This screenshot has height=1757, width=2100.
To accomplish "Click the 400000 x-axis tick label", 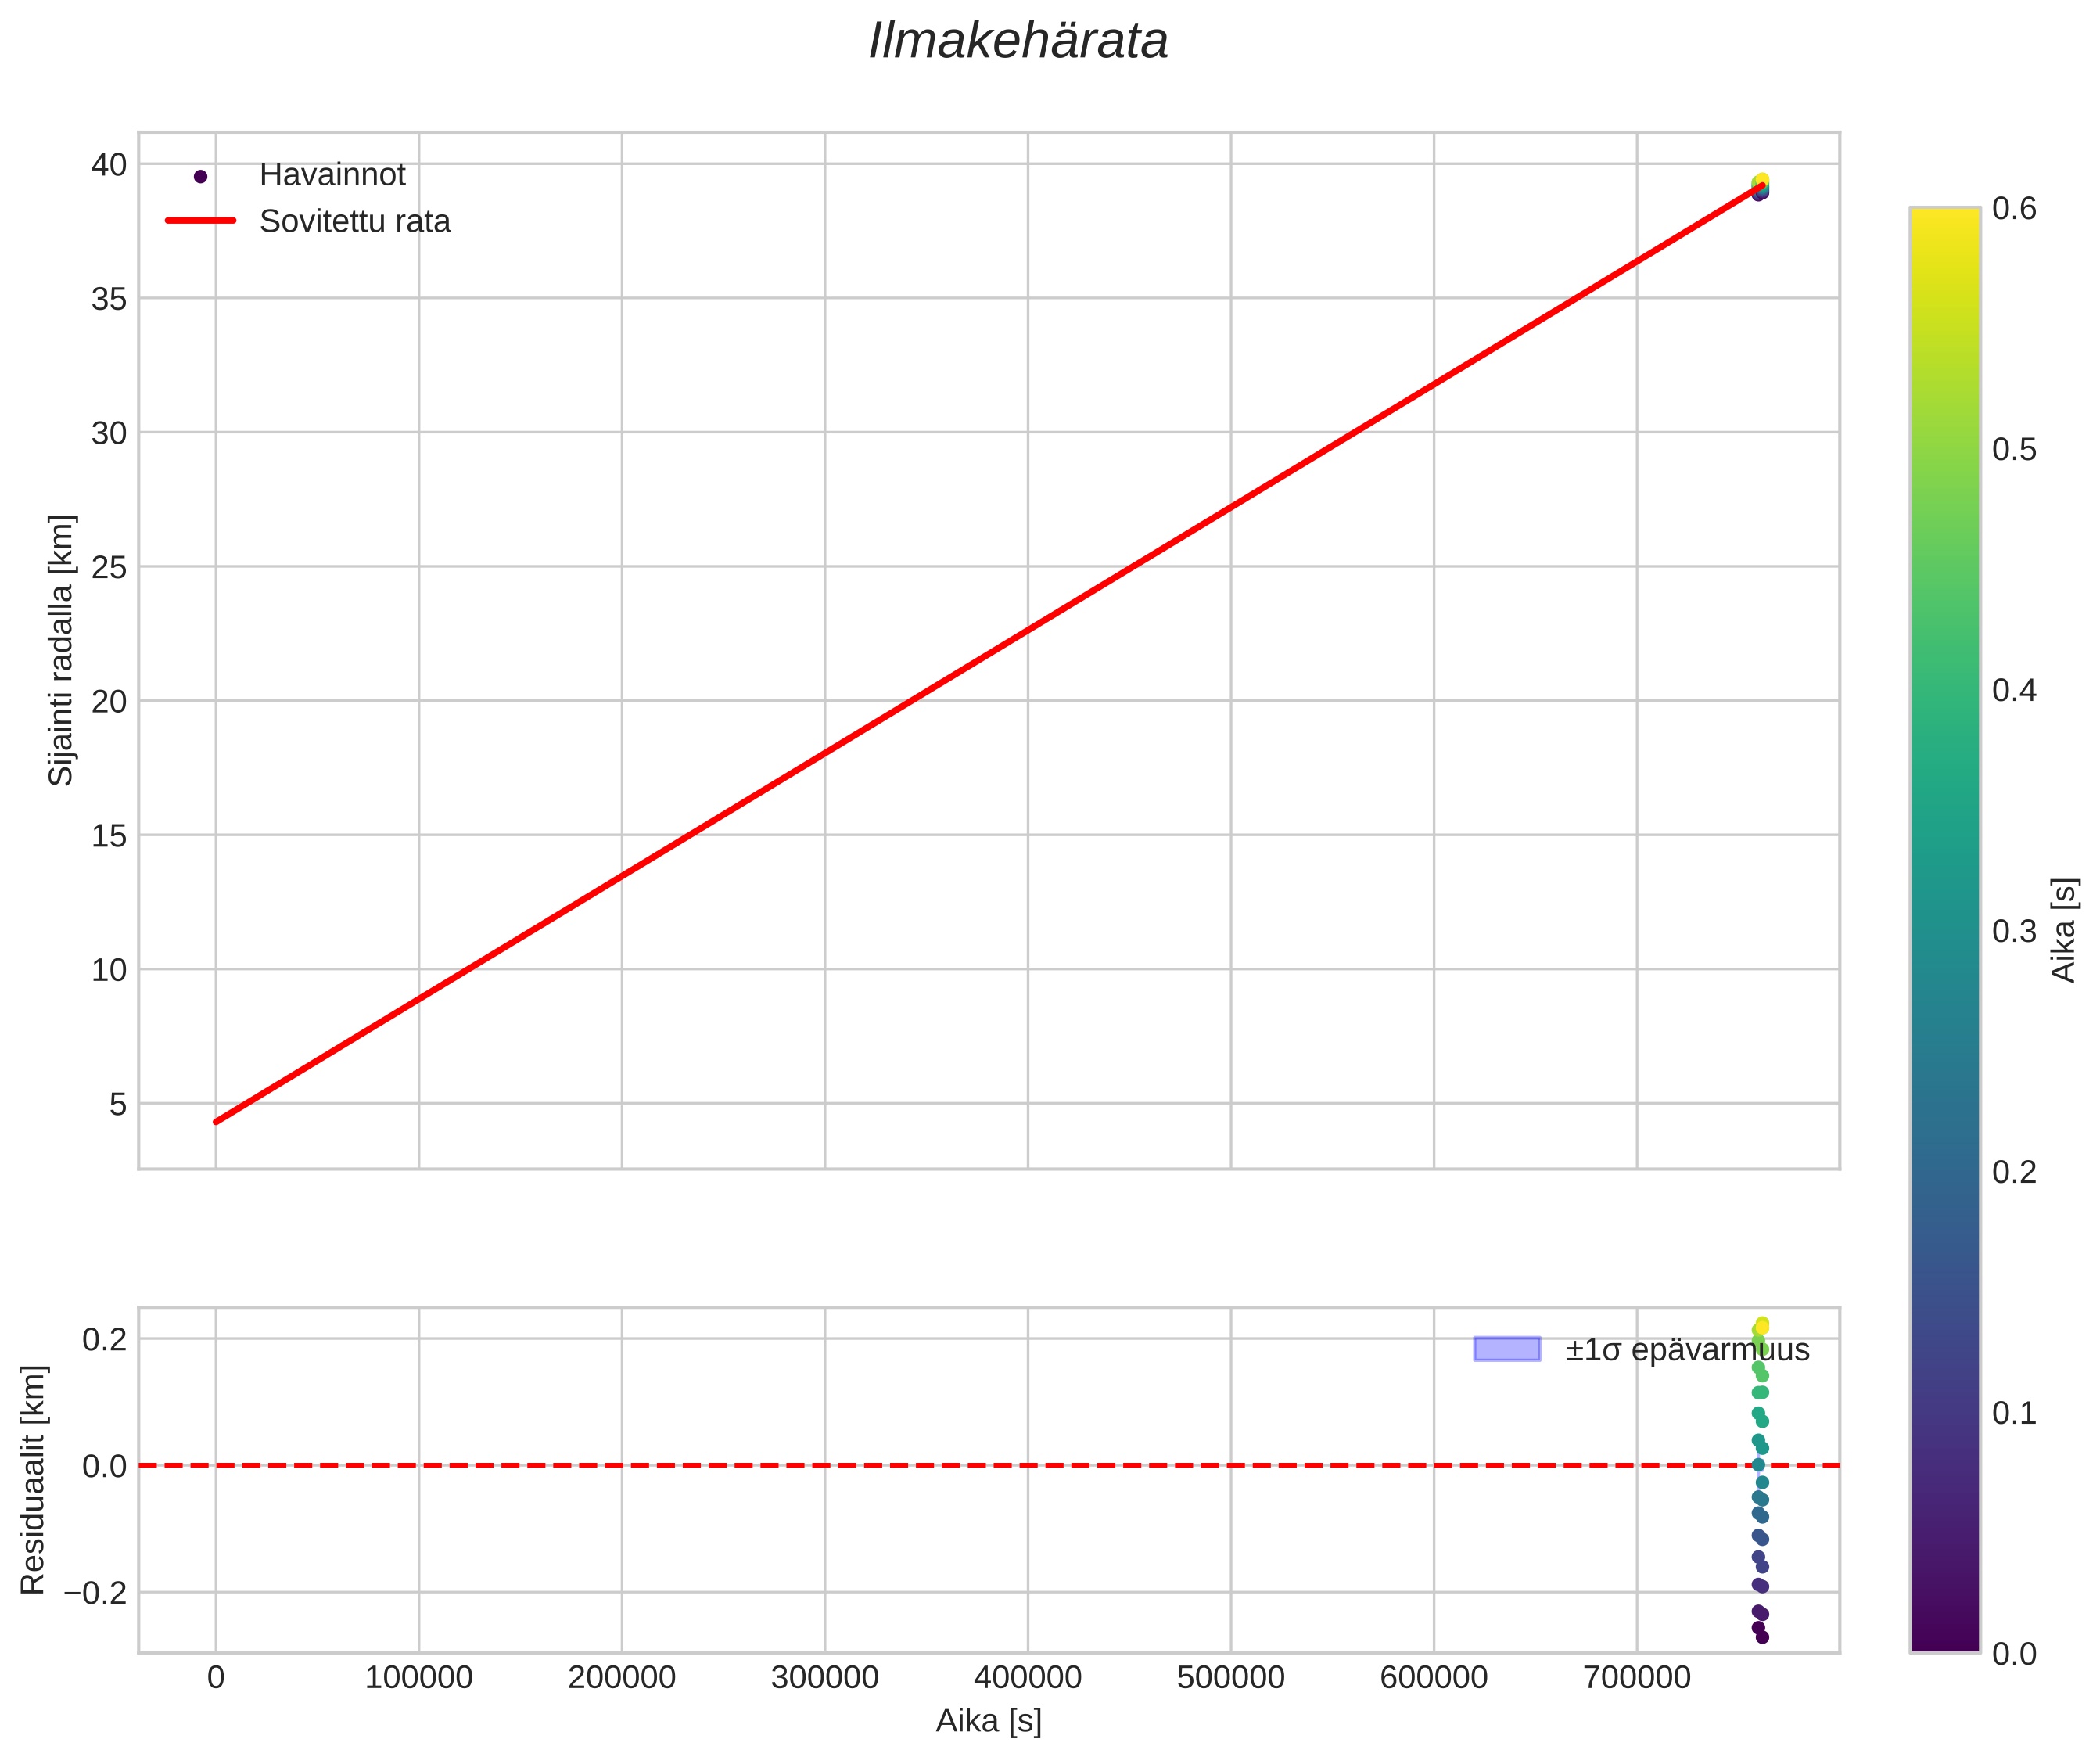I will (1027, 1677).
